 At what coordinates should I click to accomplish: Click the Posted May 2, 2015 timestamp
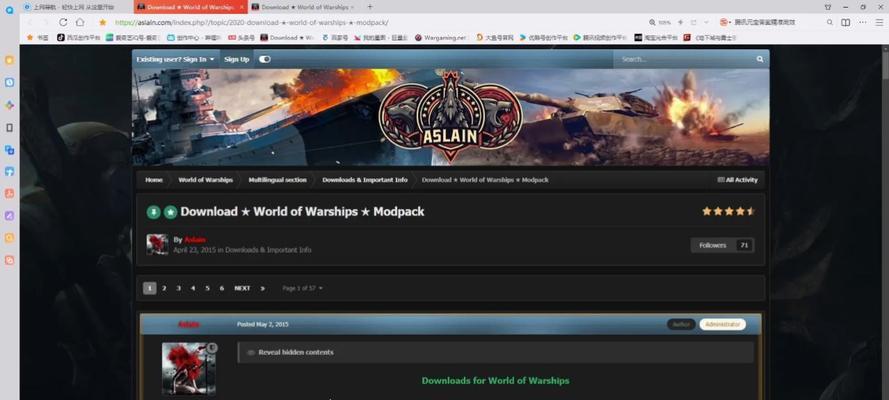263,325
